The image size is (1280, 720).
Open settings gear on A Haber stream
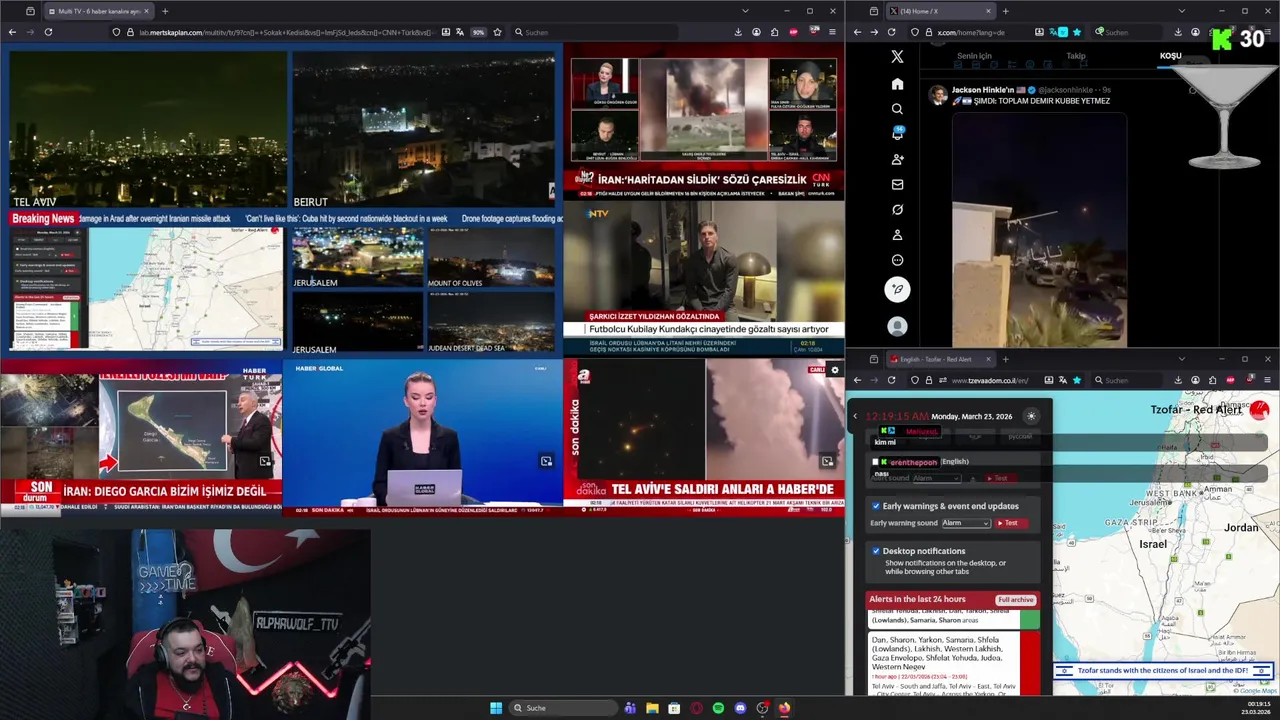[x=835, y=370]
